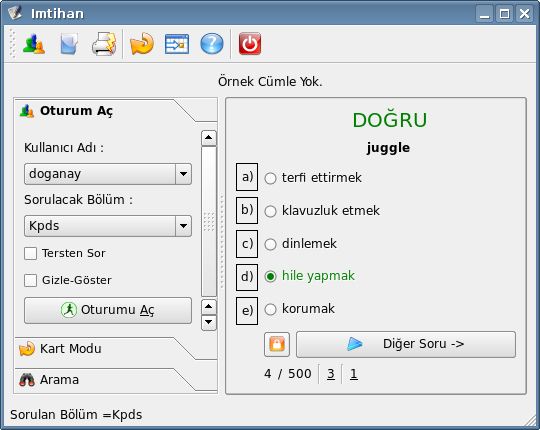The image size is (540, 430).
Task: Click the underlined 3 counter
Action: tap(331, 374)
